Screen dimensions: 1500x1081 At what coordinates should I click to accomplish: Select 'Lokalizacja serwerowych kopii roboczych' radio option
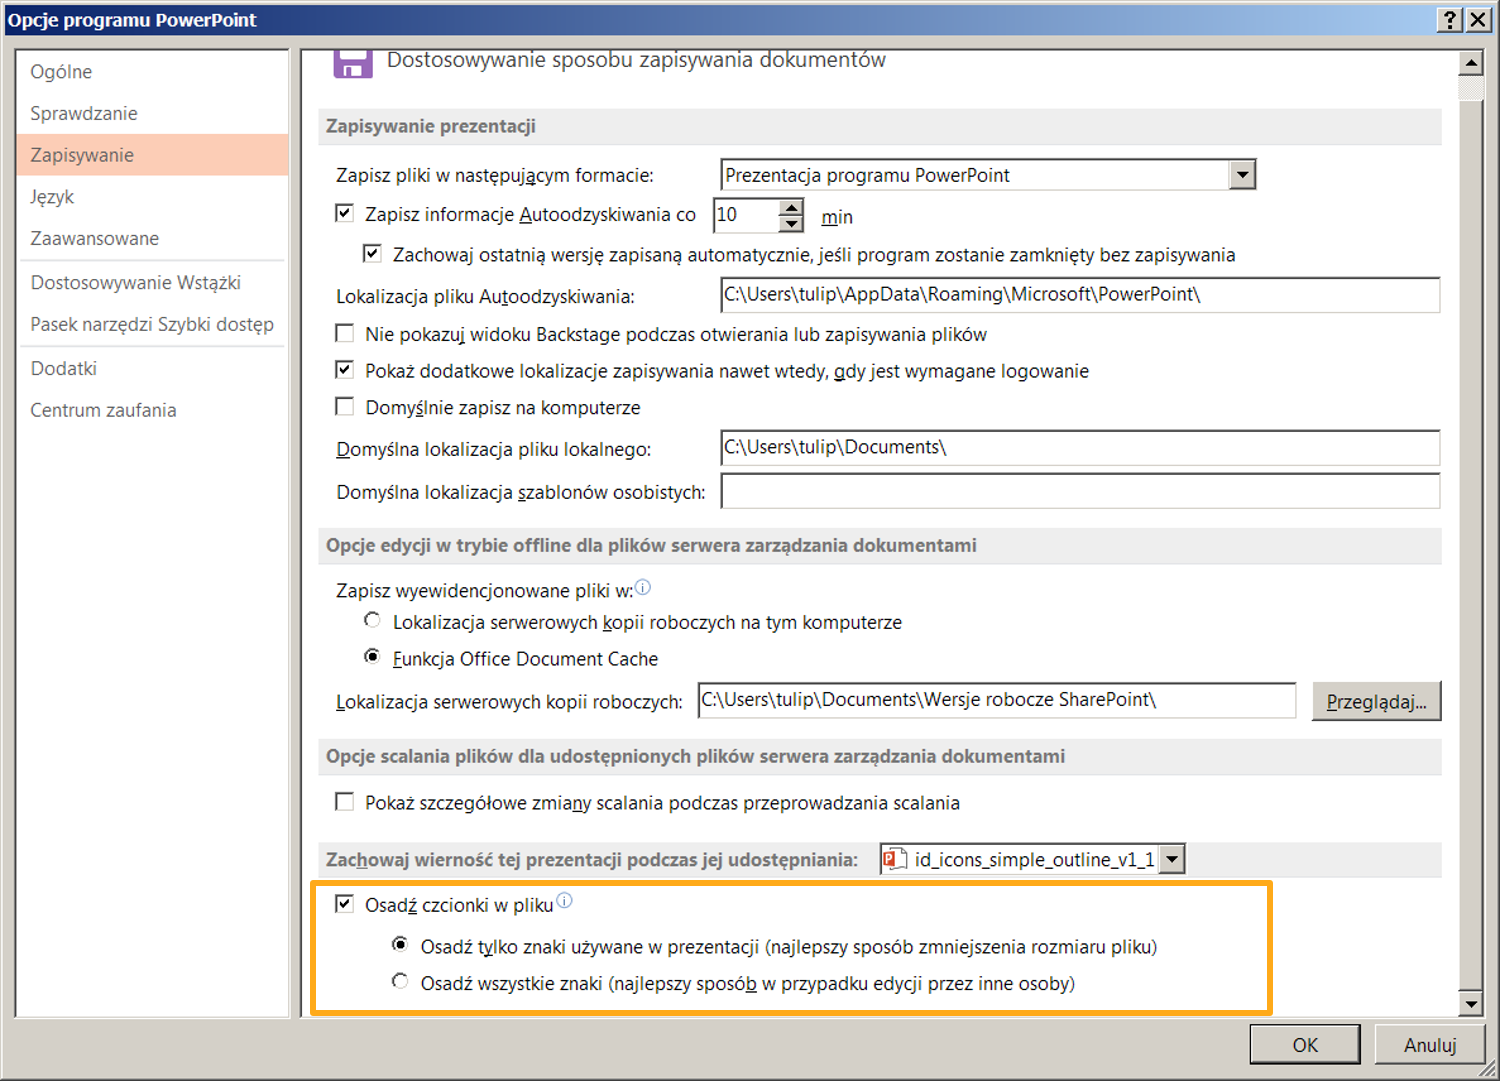(x=372, y=621)
